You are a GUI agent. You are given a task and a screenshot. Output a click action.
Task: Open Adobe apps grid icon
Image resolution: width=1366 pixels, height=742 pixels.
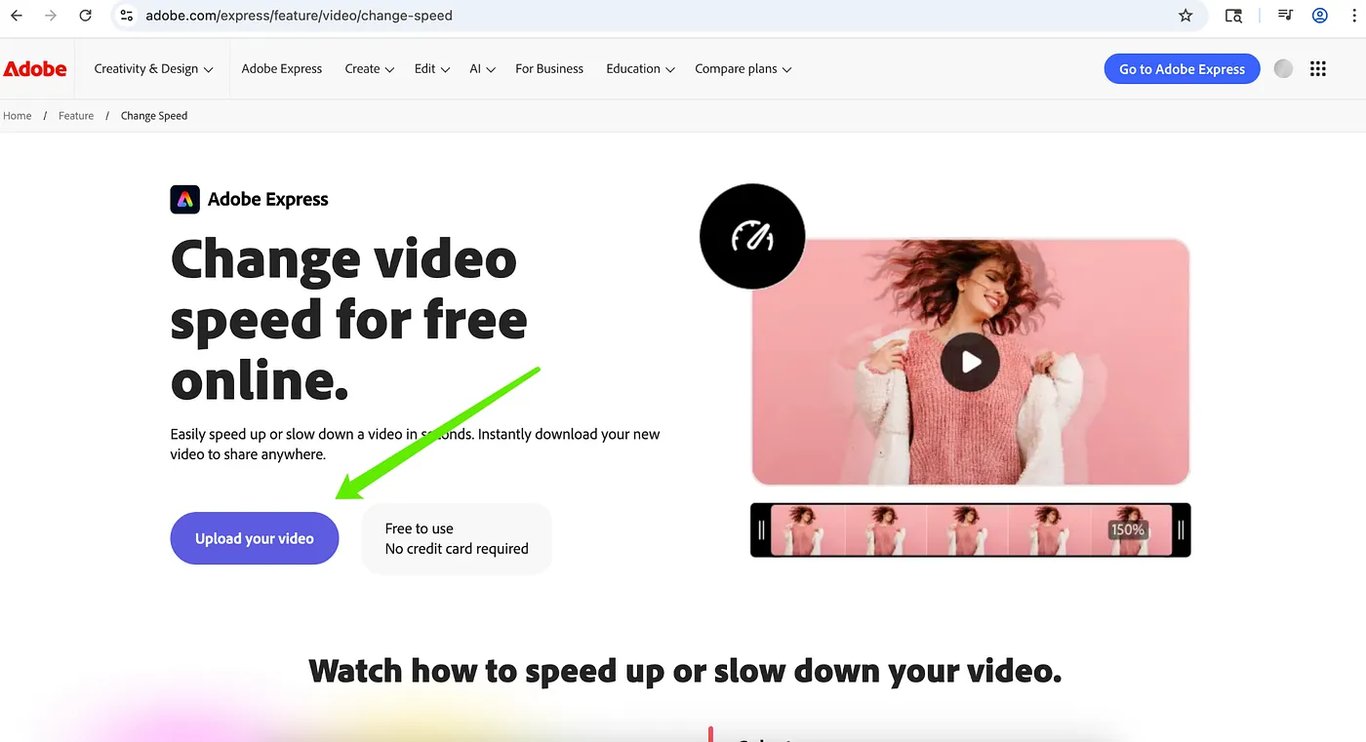[1318, 69]
